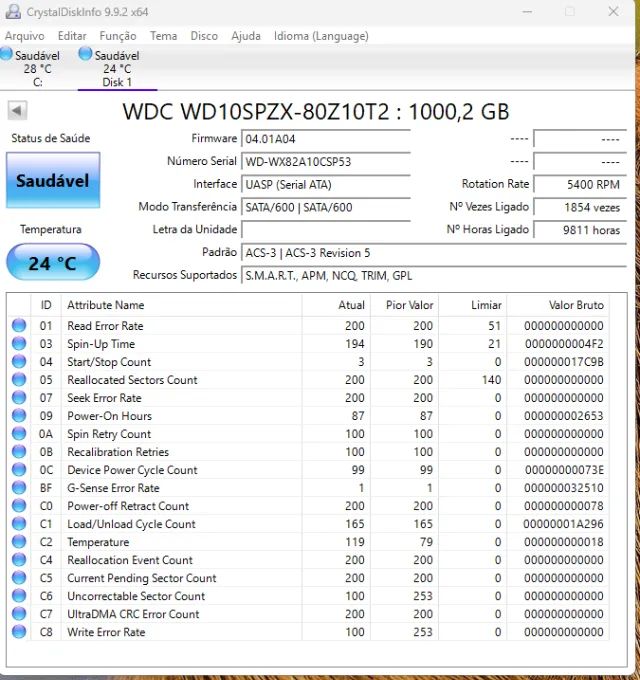The width and height of the screenshot is (640, 680).
Task: Select the Power-On Hours raw value 000000002653
Action: tap(564, 416)
